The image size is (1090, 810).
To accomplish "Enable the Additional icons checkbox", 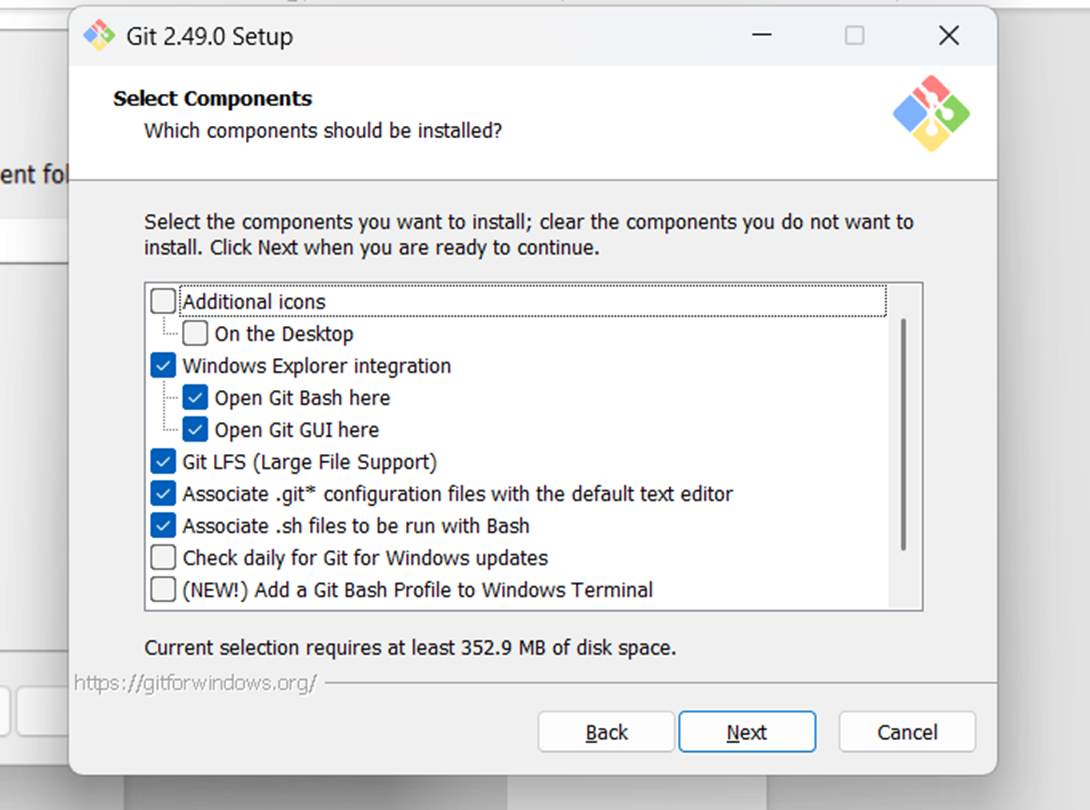I will 163,301.
